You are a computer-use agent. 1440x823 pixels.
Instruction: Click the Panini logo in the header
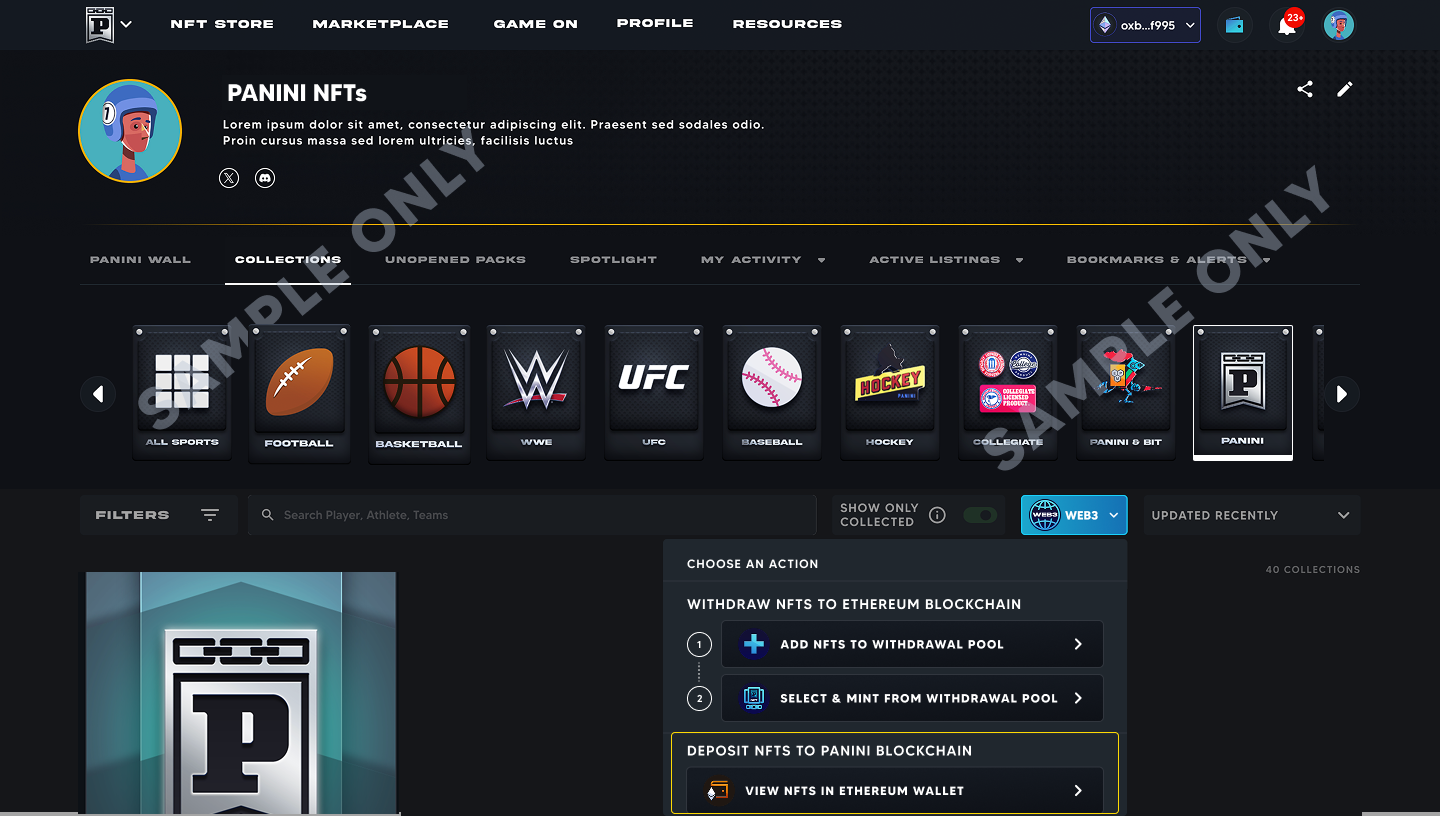point(100,24)
